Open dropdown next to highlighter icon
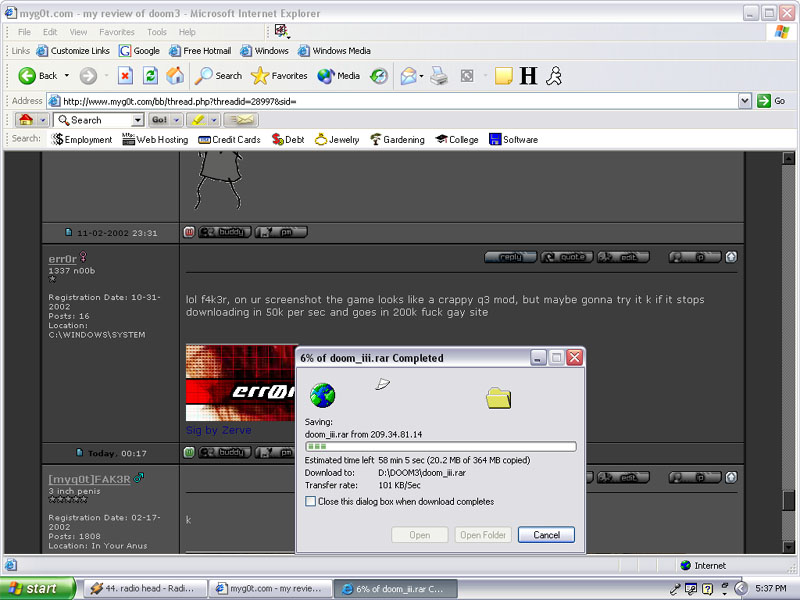 (214, 120)
